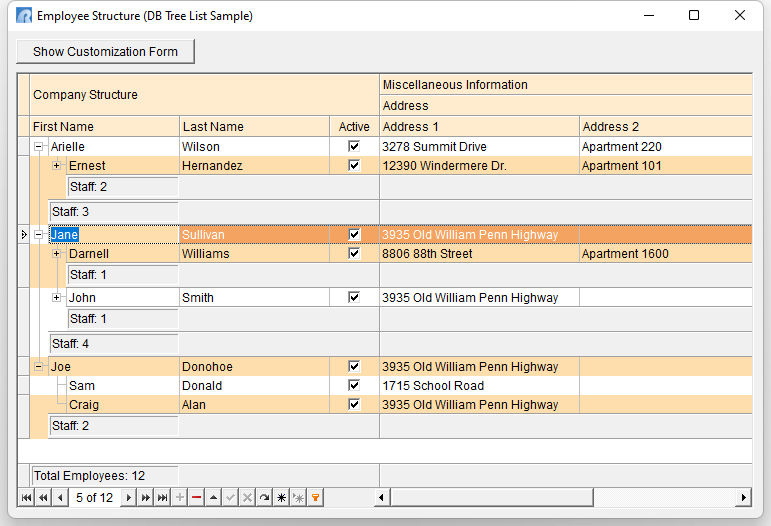This screenshot has width=771, height=526.
Task: Click the Address band header
Action: 566,106
